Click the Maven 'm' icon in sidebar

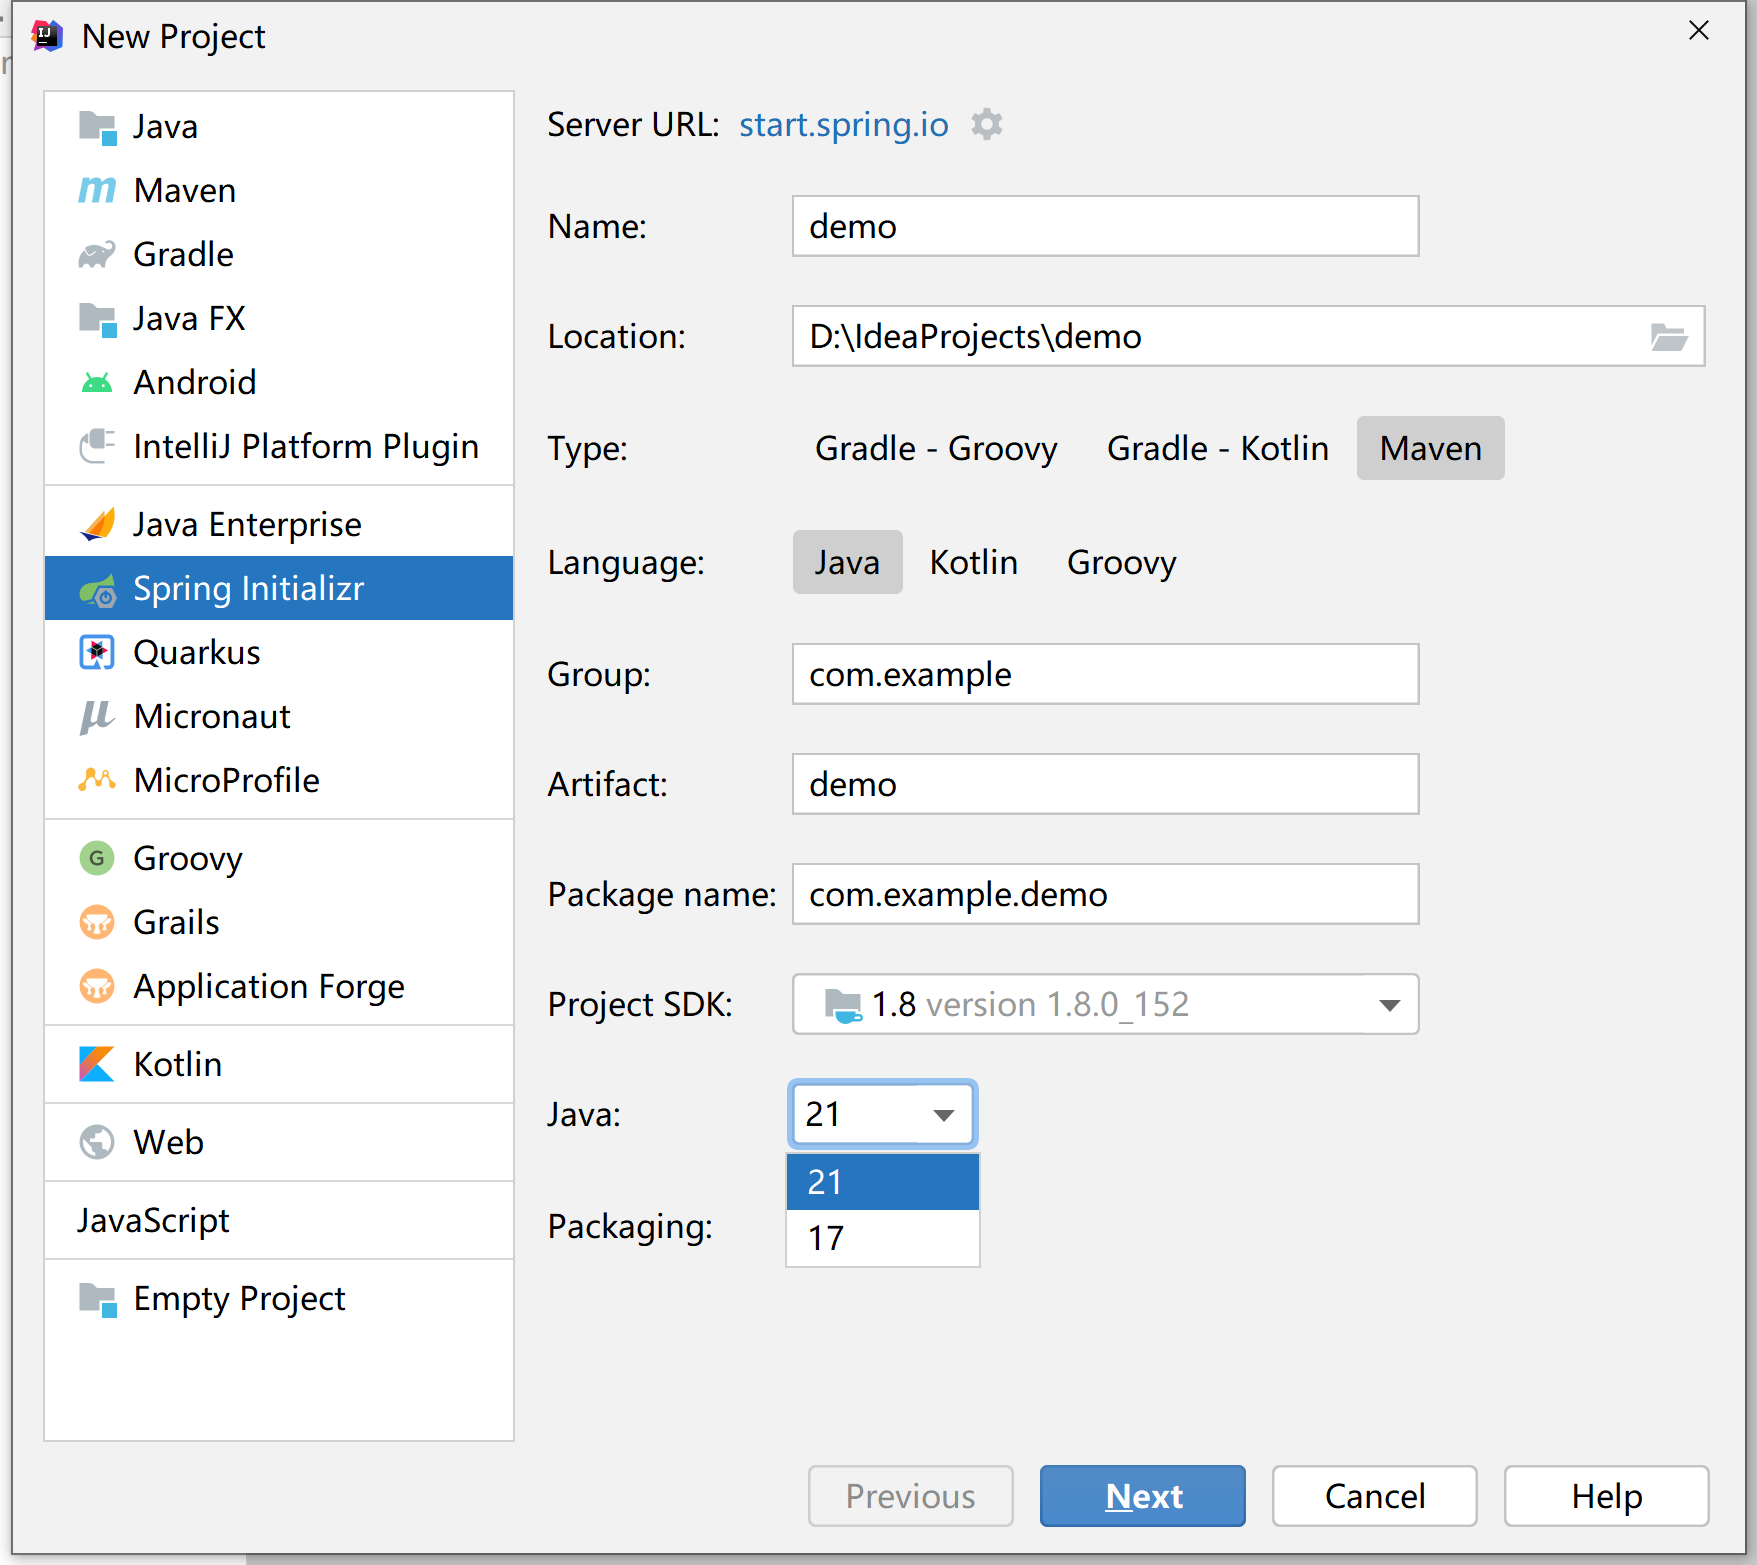[x=97, y=190]
